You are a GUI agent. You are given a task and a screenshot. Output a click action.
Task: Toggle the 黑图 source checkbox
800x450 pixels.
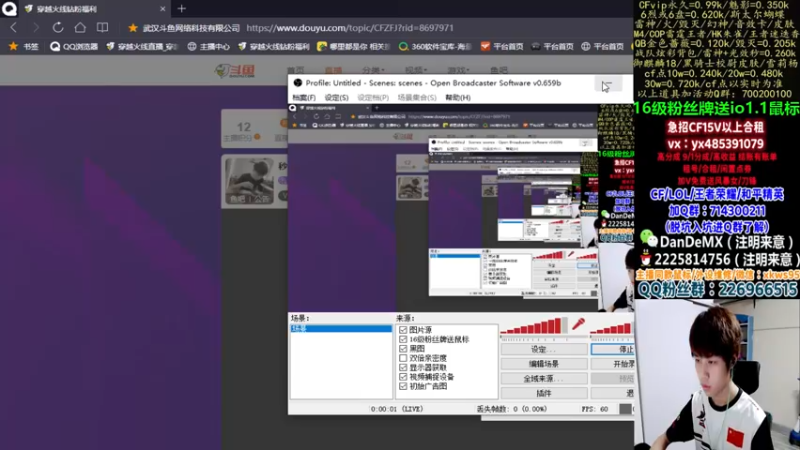pos(403,348)
